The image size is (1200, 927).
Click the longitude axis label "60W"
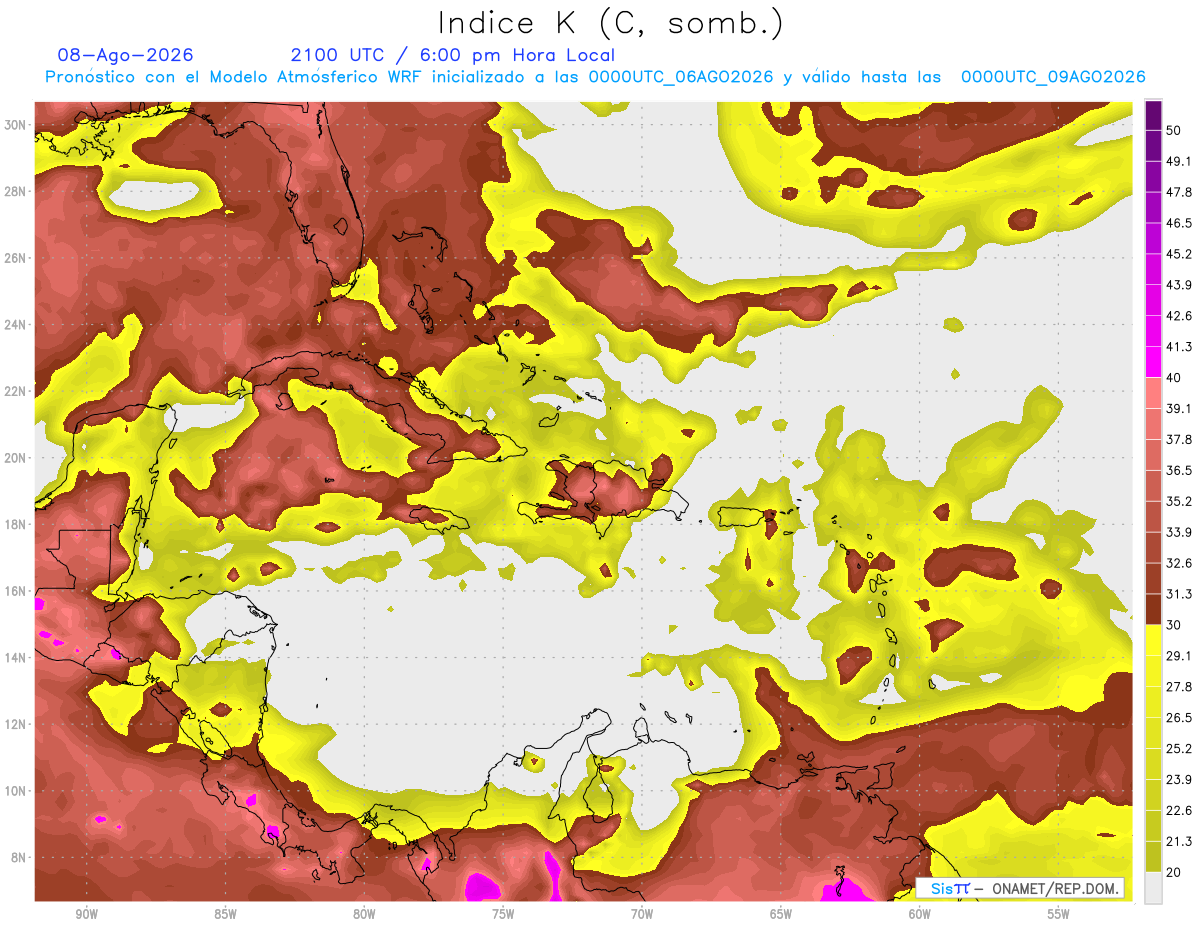click(x=920, y=914)
